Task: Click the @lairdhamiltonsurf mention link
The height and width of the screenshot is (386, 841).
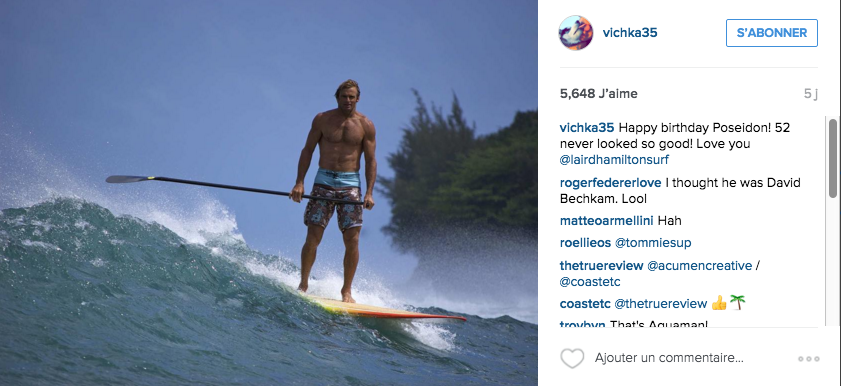Action: (614, 160)
